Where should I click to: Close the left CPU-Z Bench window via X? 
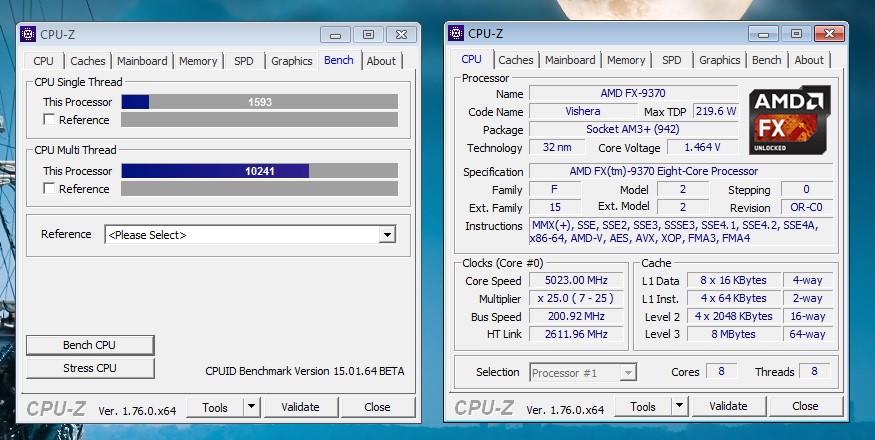[x=401, y=35]
